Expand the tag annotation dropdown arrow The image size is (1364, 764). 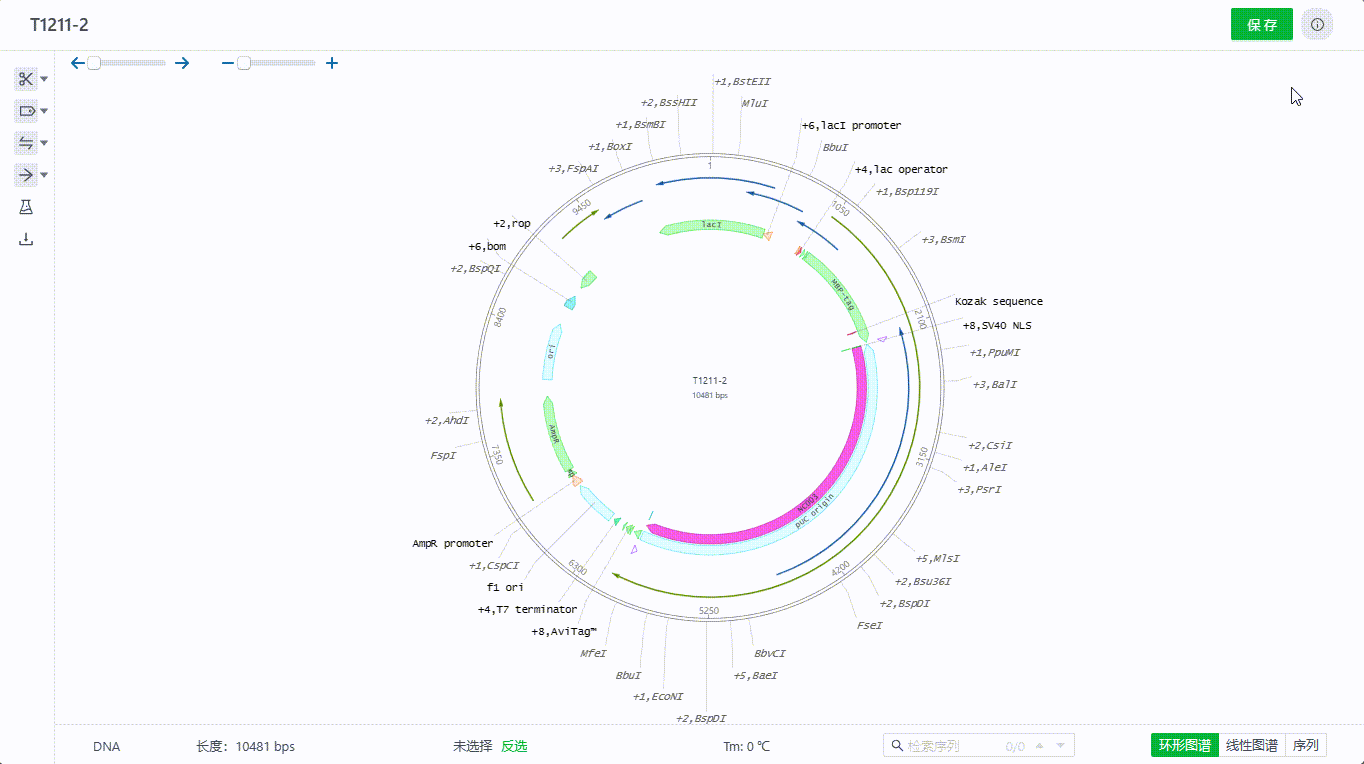[44, 111]
